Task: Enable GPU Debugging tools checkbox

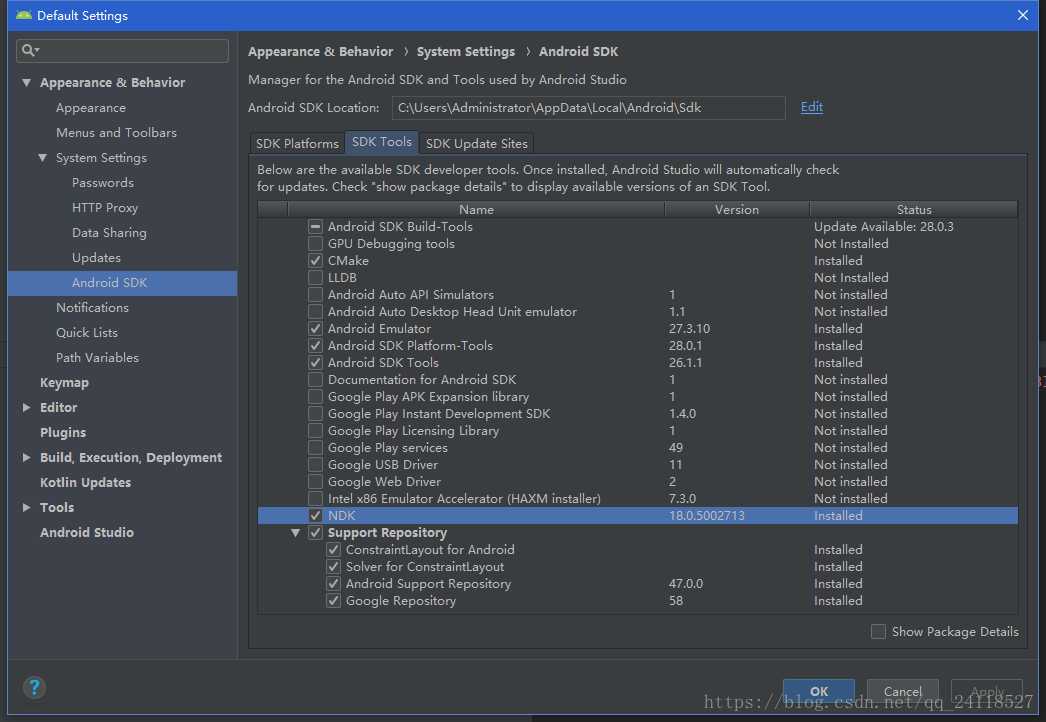Action: click(316, 244)
